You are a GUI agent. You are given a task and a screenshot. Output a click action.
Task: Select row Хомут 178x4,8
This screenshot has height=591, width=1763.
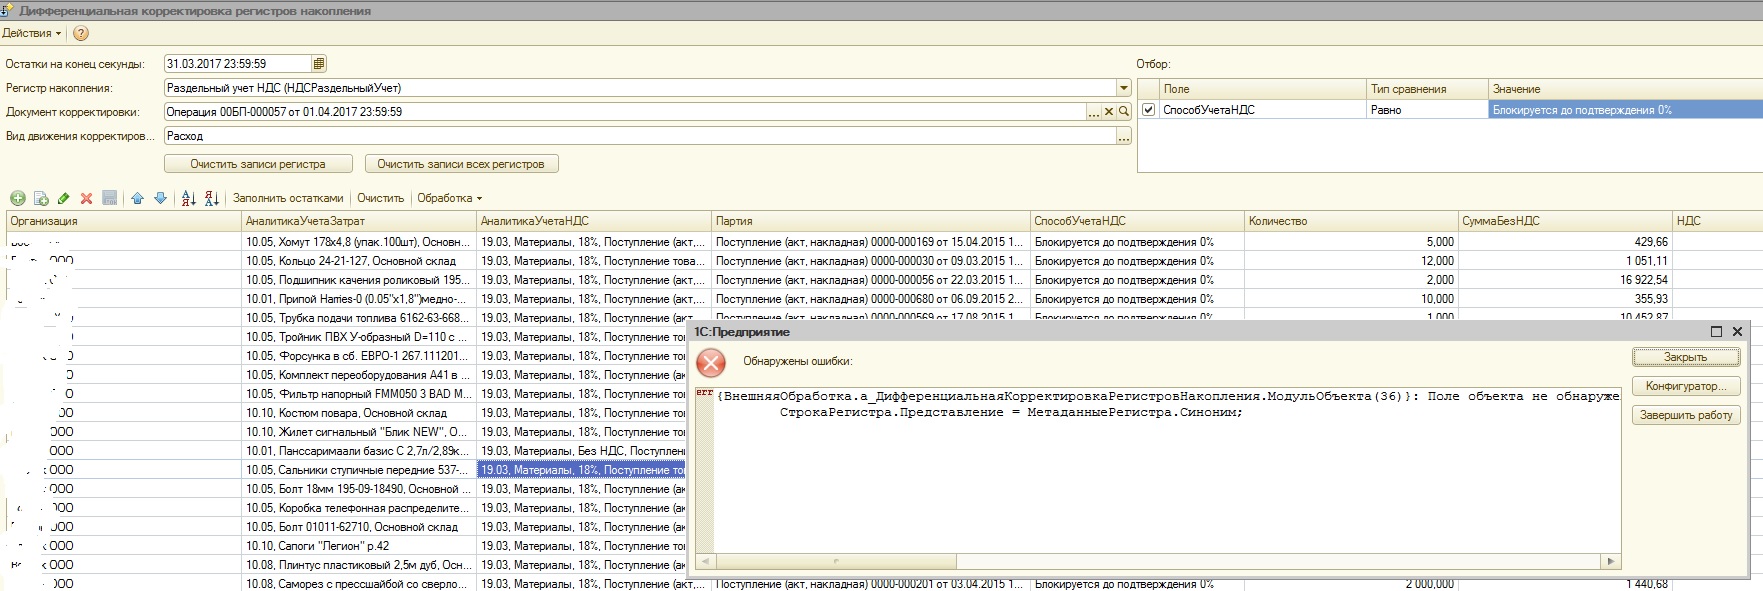359,242
